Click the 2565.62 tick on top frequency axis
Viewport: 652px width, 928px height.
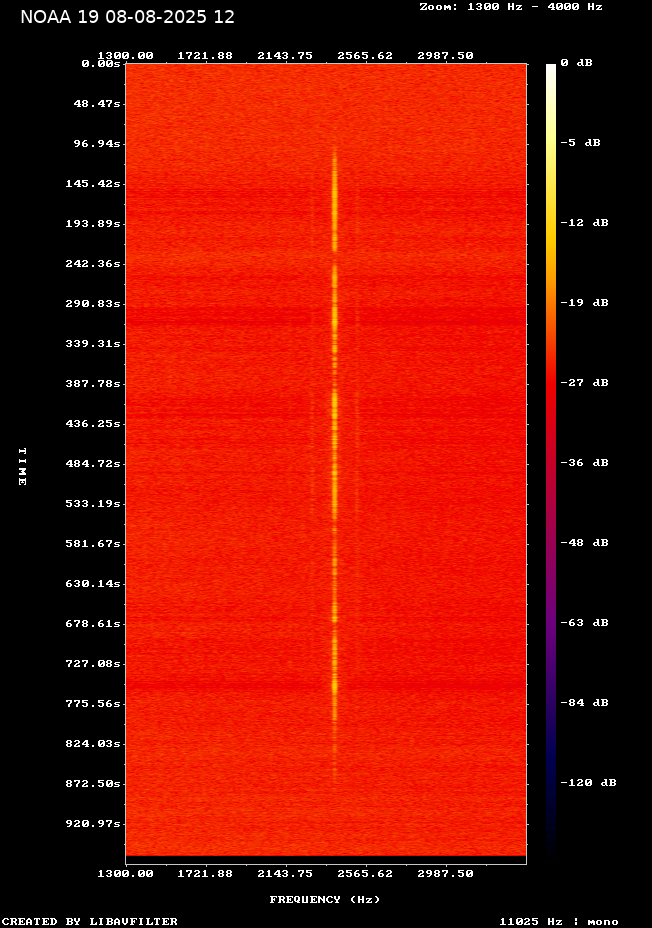[x=365, y=56]
